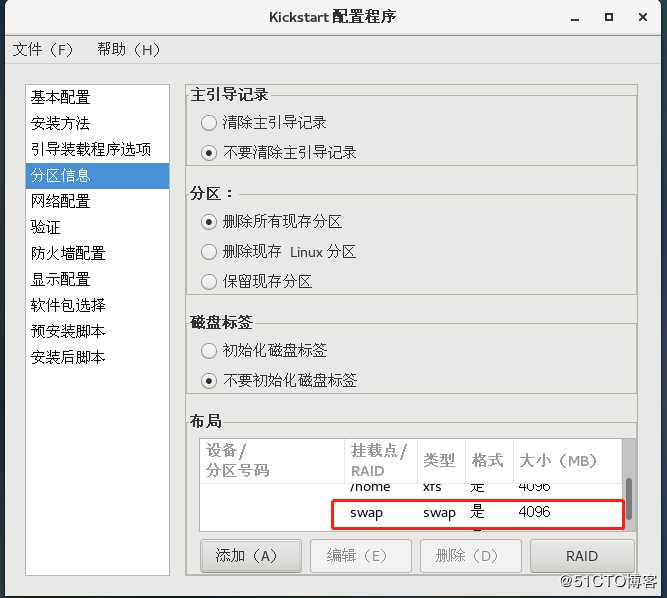Select the swap partition row
Screen dimensions: 667x598
[411, 513]
